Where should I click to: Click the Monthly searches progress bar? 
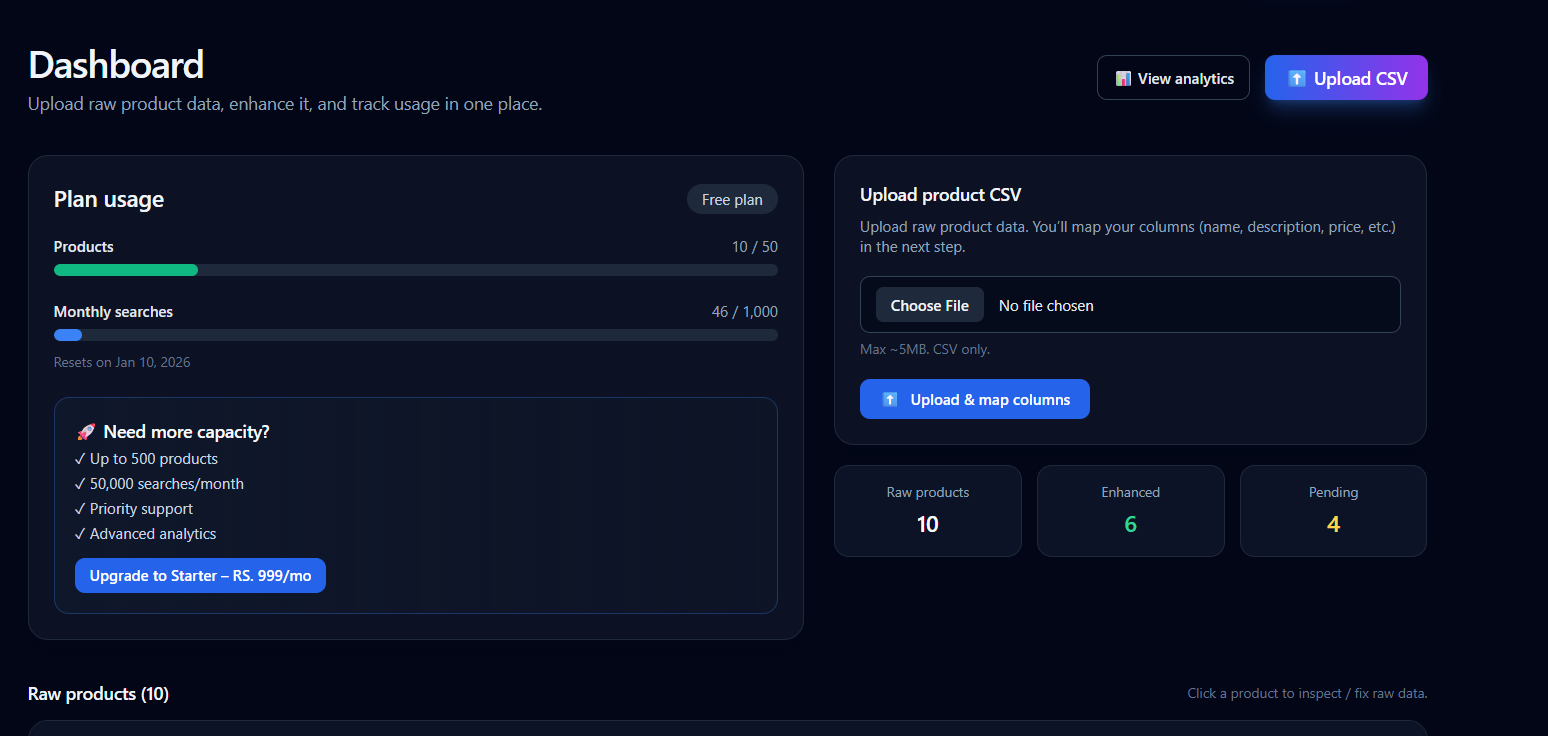[415, 335]
